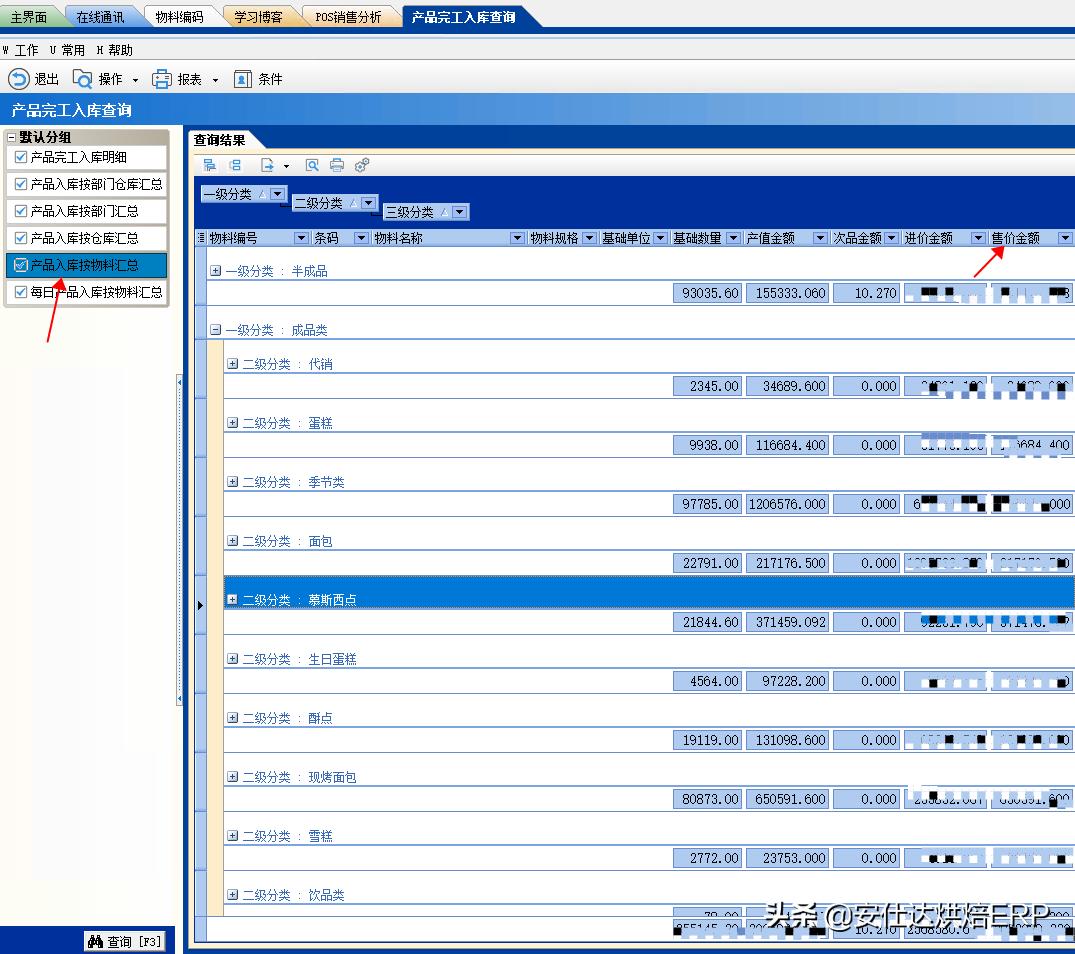Expand the 二级分类：蛋糕 group
Screen dimensions: 1075x954
tap(232, 423)
